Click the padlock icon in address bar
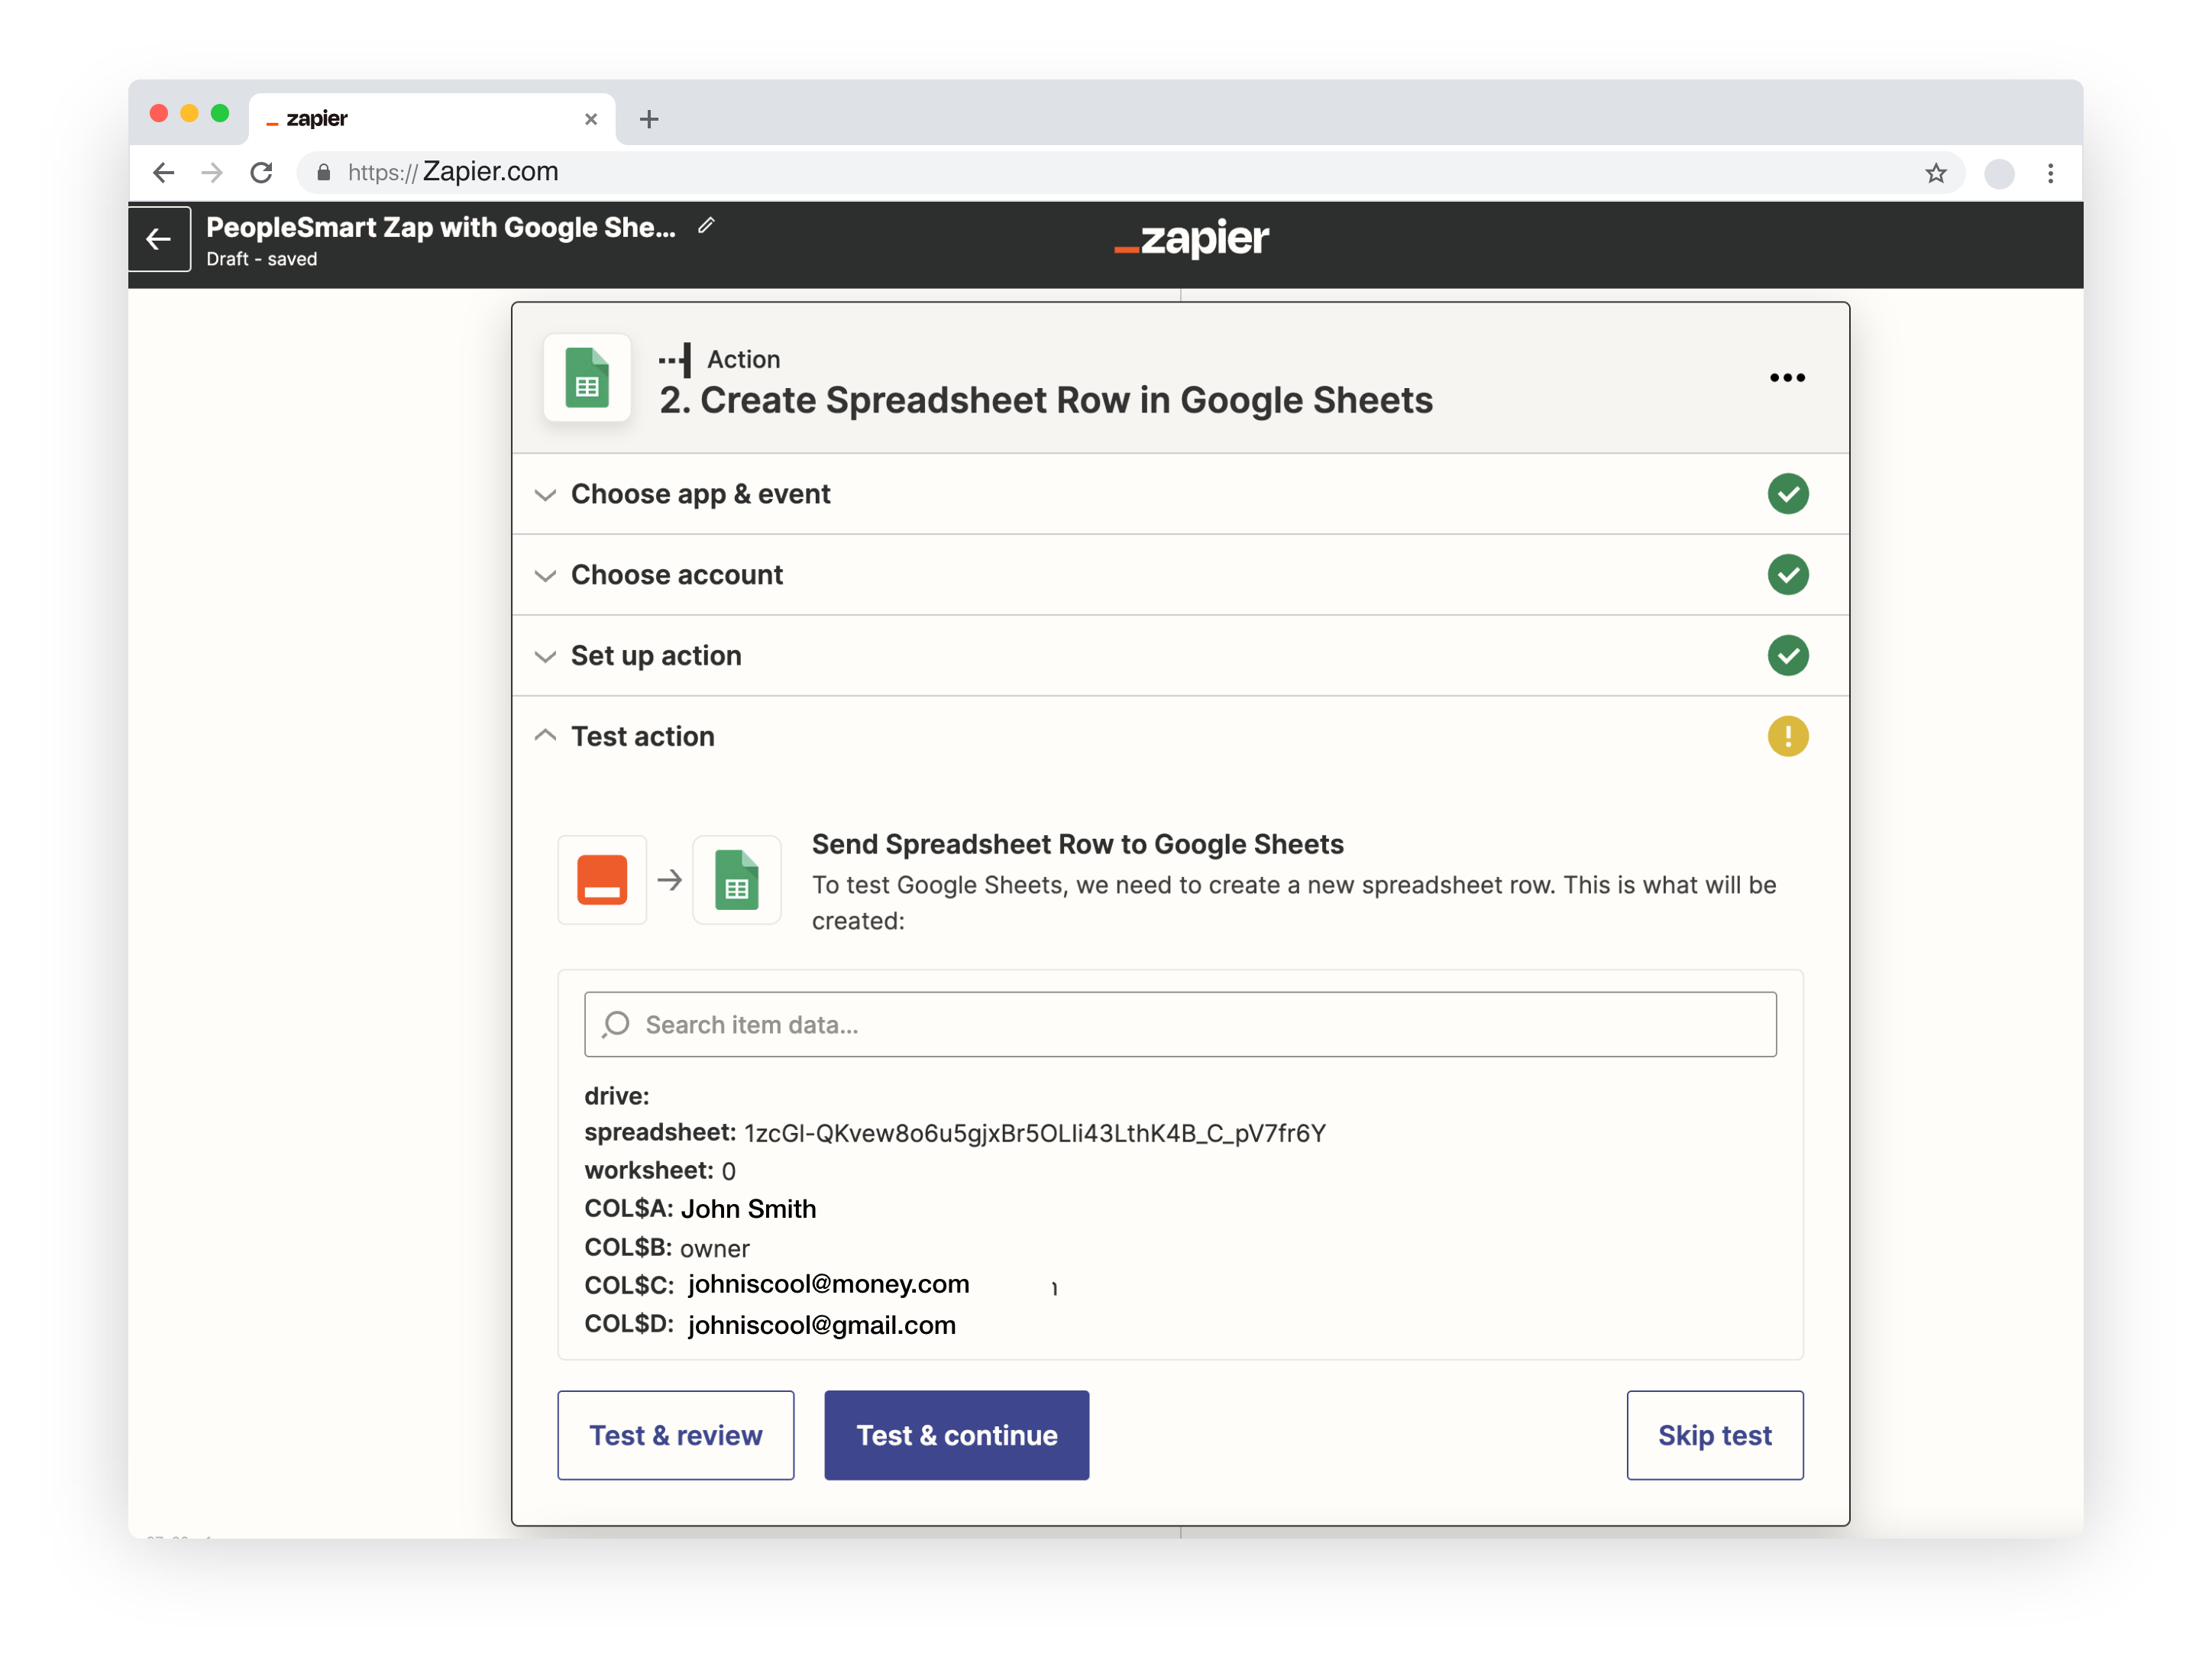 pyautogui.click(x=323, y=173)
